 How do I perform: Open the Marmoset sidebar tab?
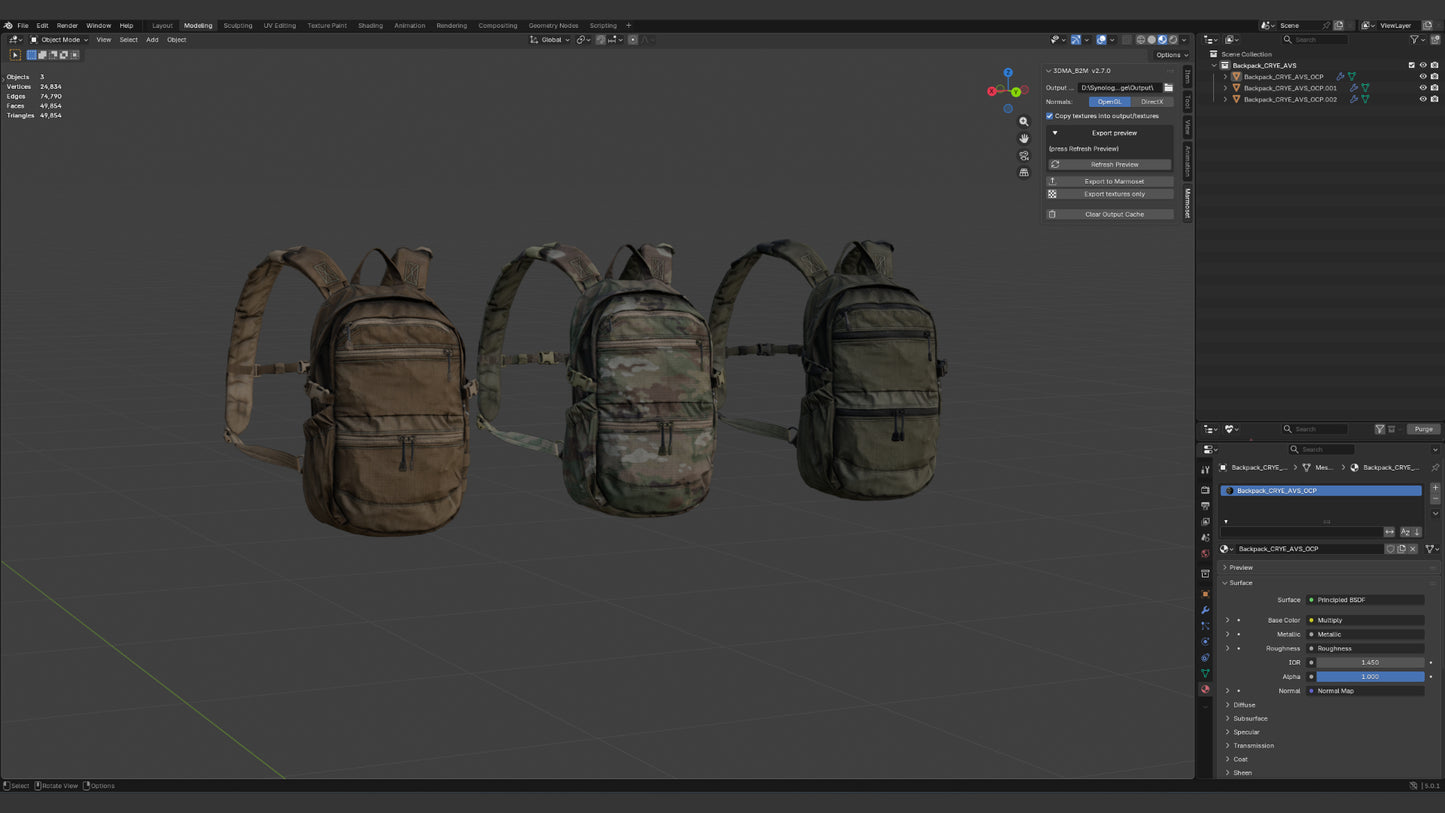pyautogui.click(x=1188, y=203)
